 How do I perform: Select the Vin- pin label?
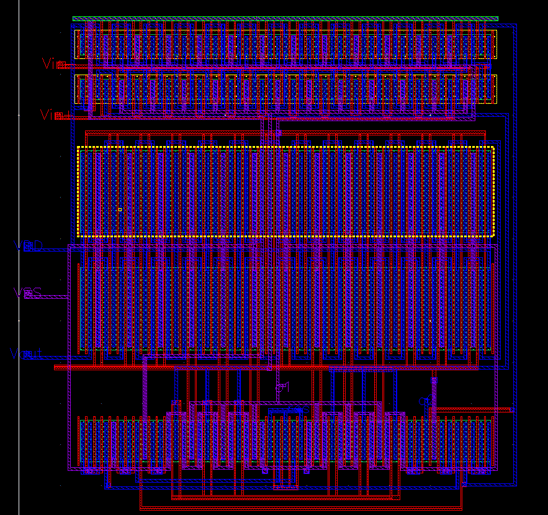pyautogui.click(x=54, y=64)
